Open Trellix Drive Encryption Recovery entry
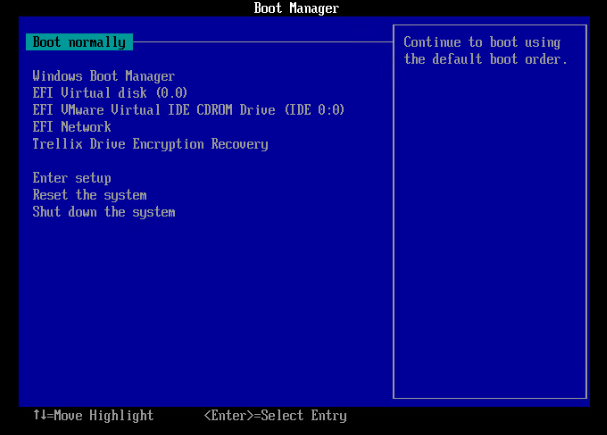 point(150,144)
